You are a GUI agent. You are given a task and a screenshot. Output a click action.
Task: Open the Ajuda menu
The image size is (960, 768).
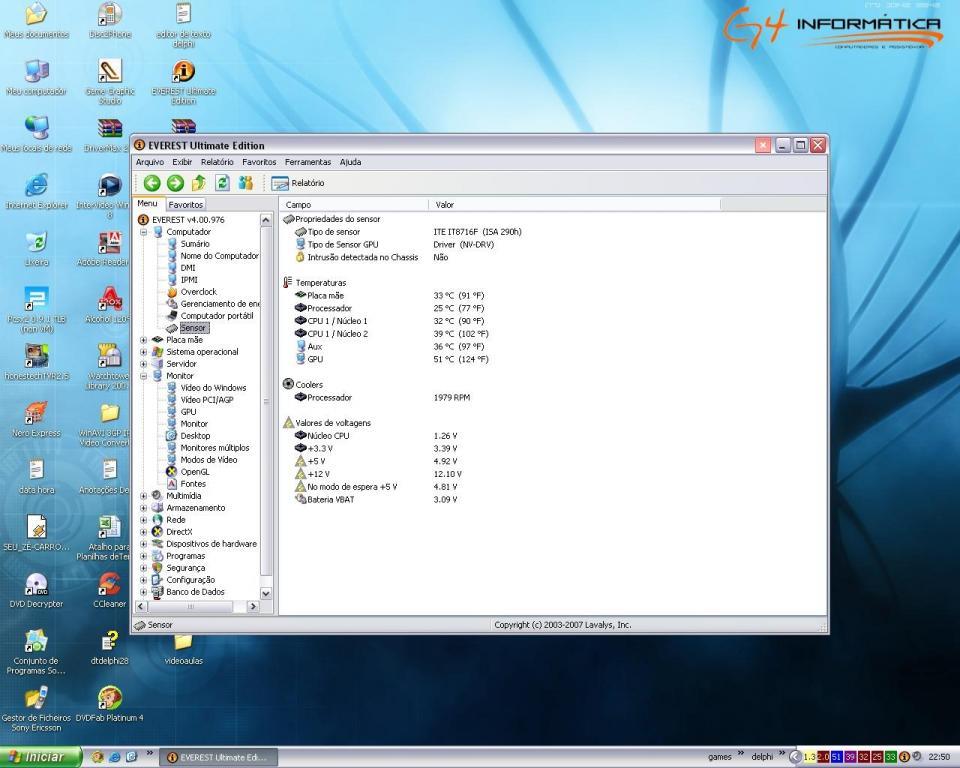coord(350,162)
